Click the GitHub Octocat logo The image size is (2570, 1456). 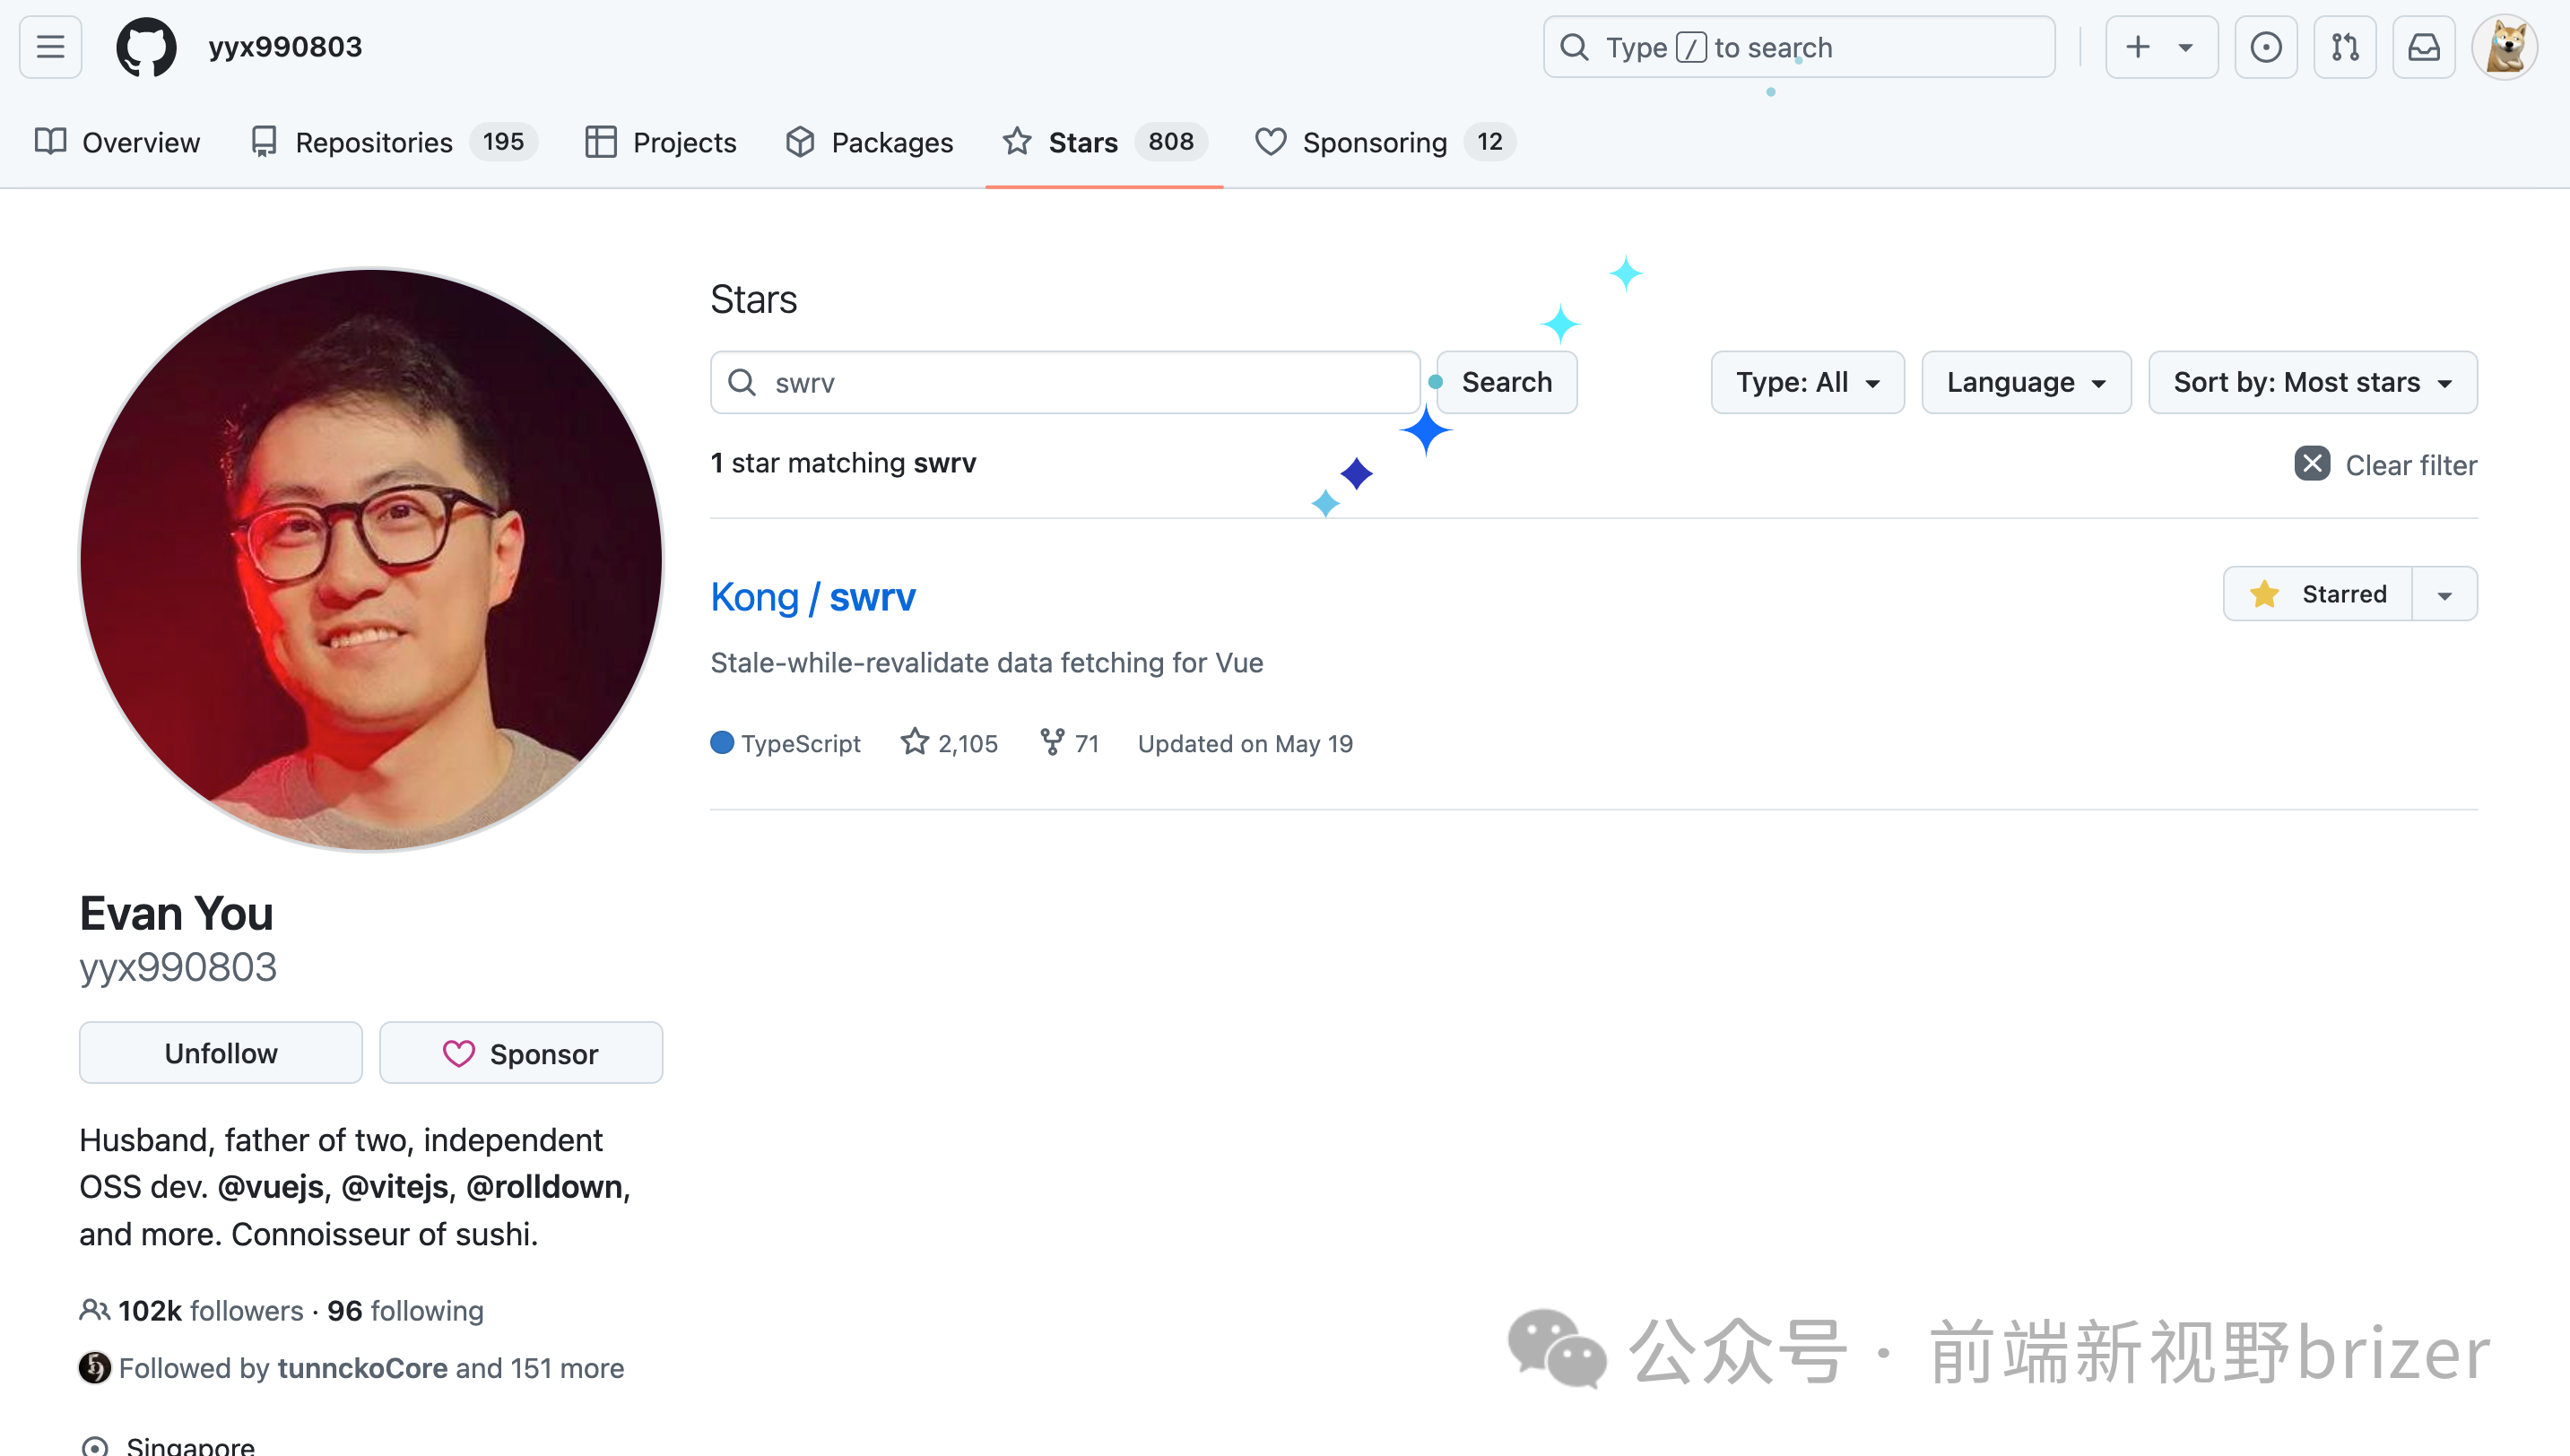point(146,47)
